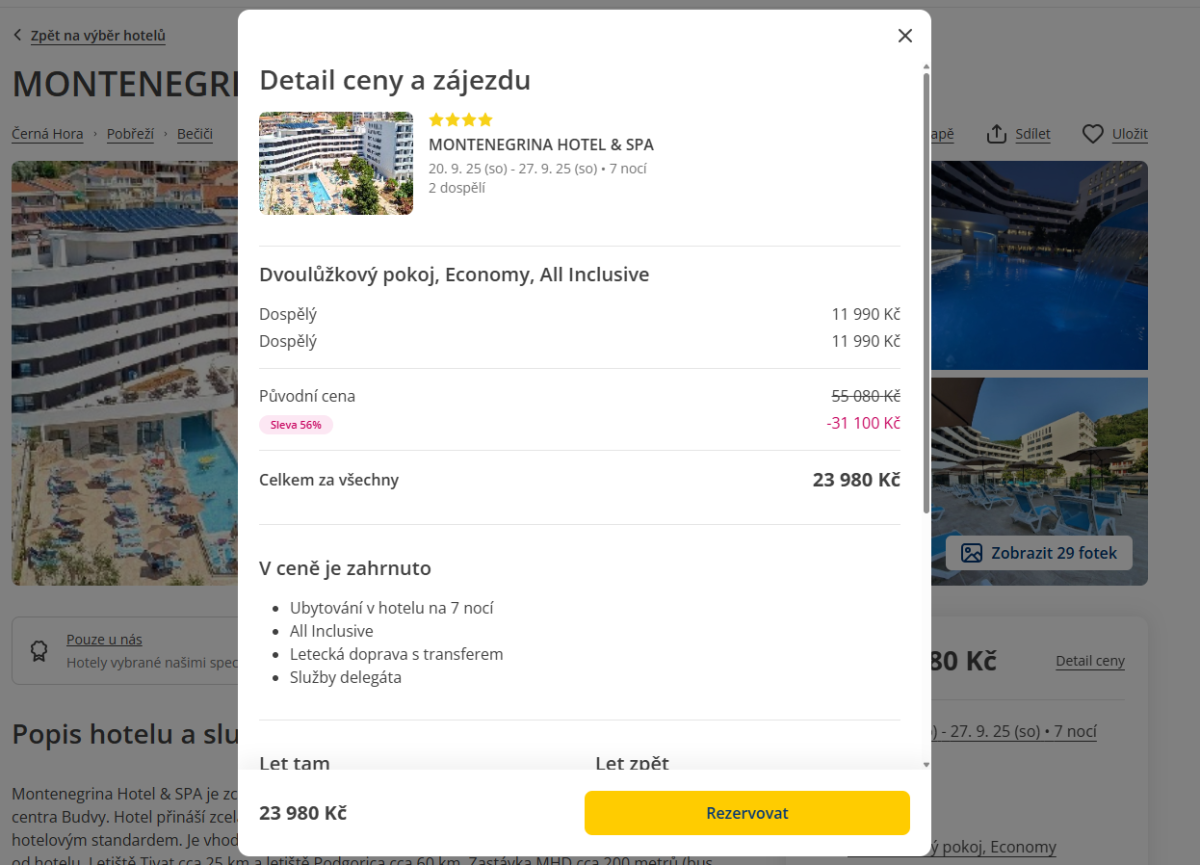Click the 'Detail ceny' link
The image size is (1200, 865).
coord(1090,661)
